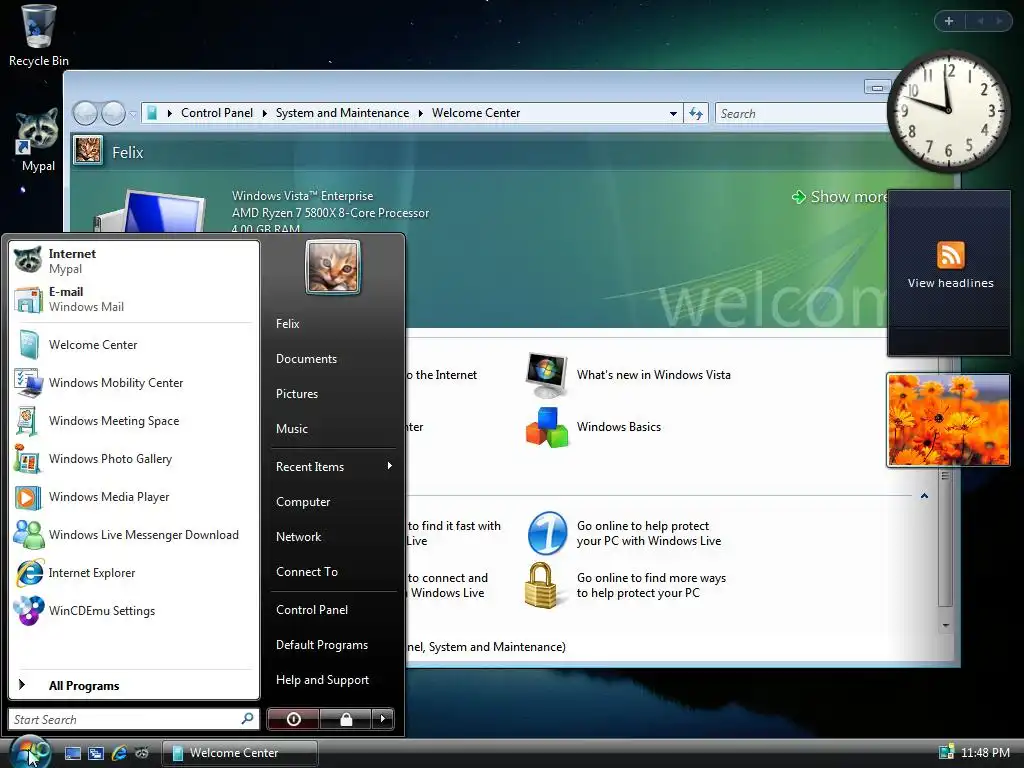Minimize the Welcome Center window

(x=877, y=87)
